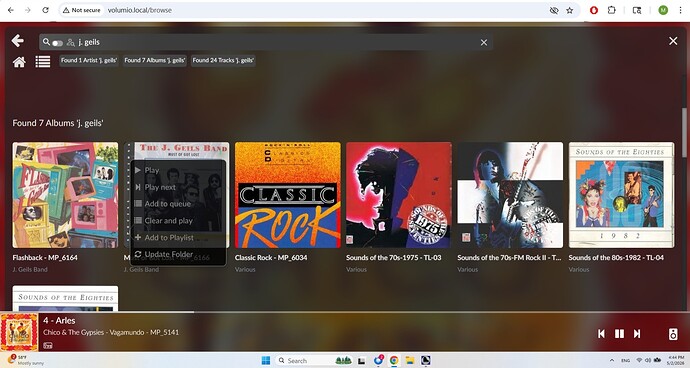Open the Windows Start menu

(266, 361)
